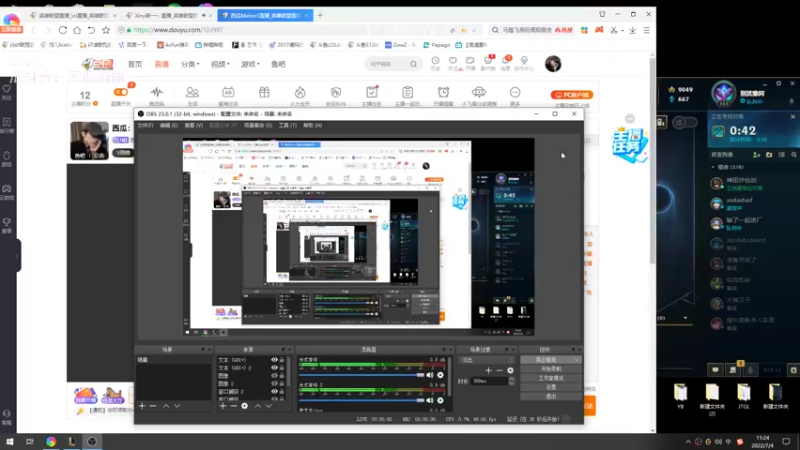Open source properties with the gear icon
The image size is (800, 450).
click(x=245, y=406)
